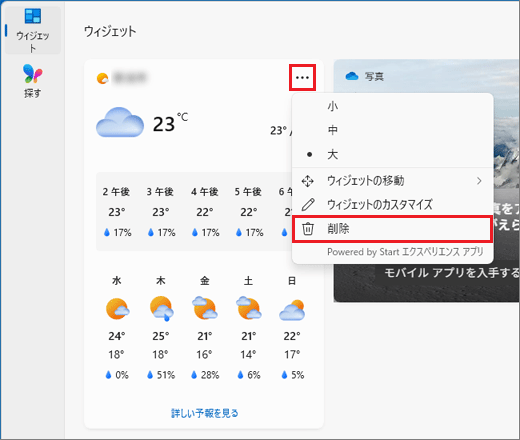Open the ウィジェット sidebar tab
Viewport: 520px width, 440px height.
click(33, 30)
